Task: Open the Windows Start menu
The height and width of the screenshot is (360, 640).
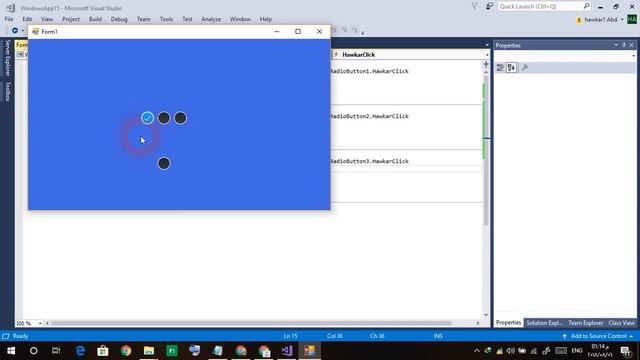Action: [x=11, y=351]
